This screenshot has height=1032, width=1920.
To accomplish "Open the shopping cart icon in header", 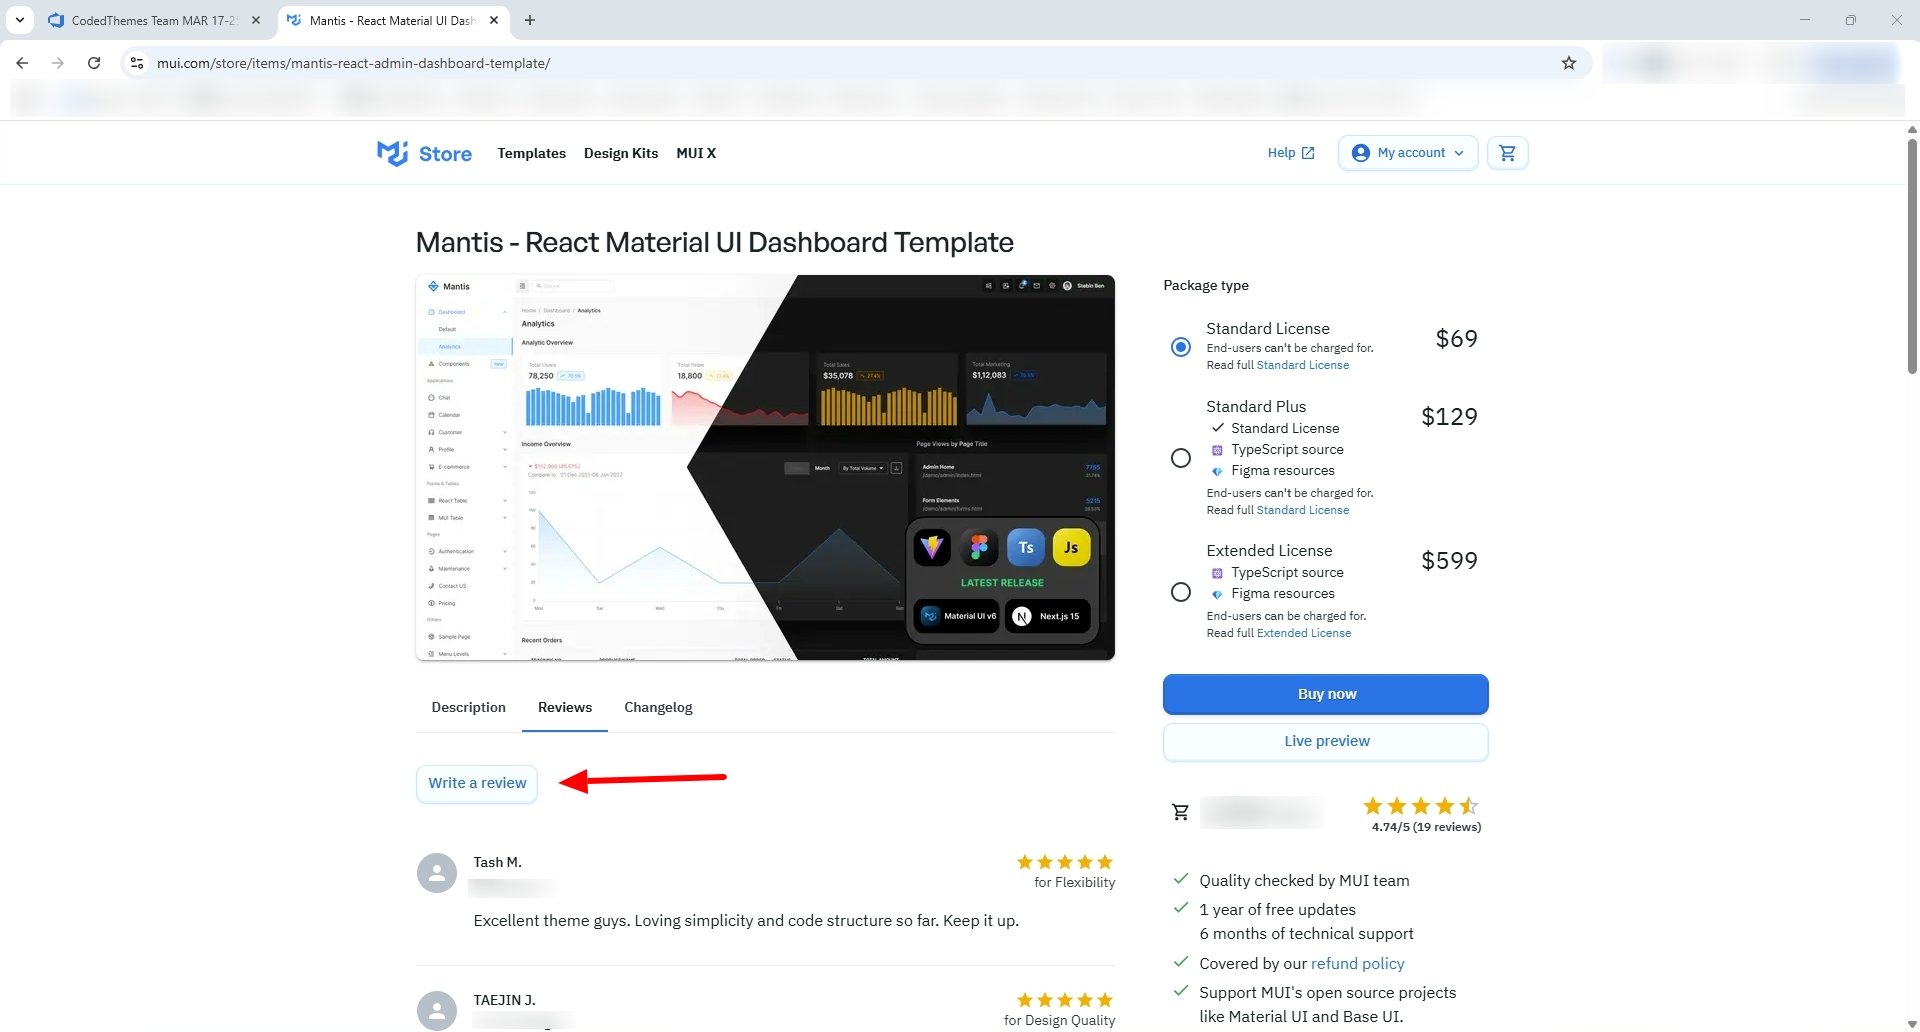I will [x=1507, y=153].
